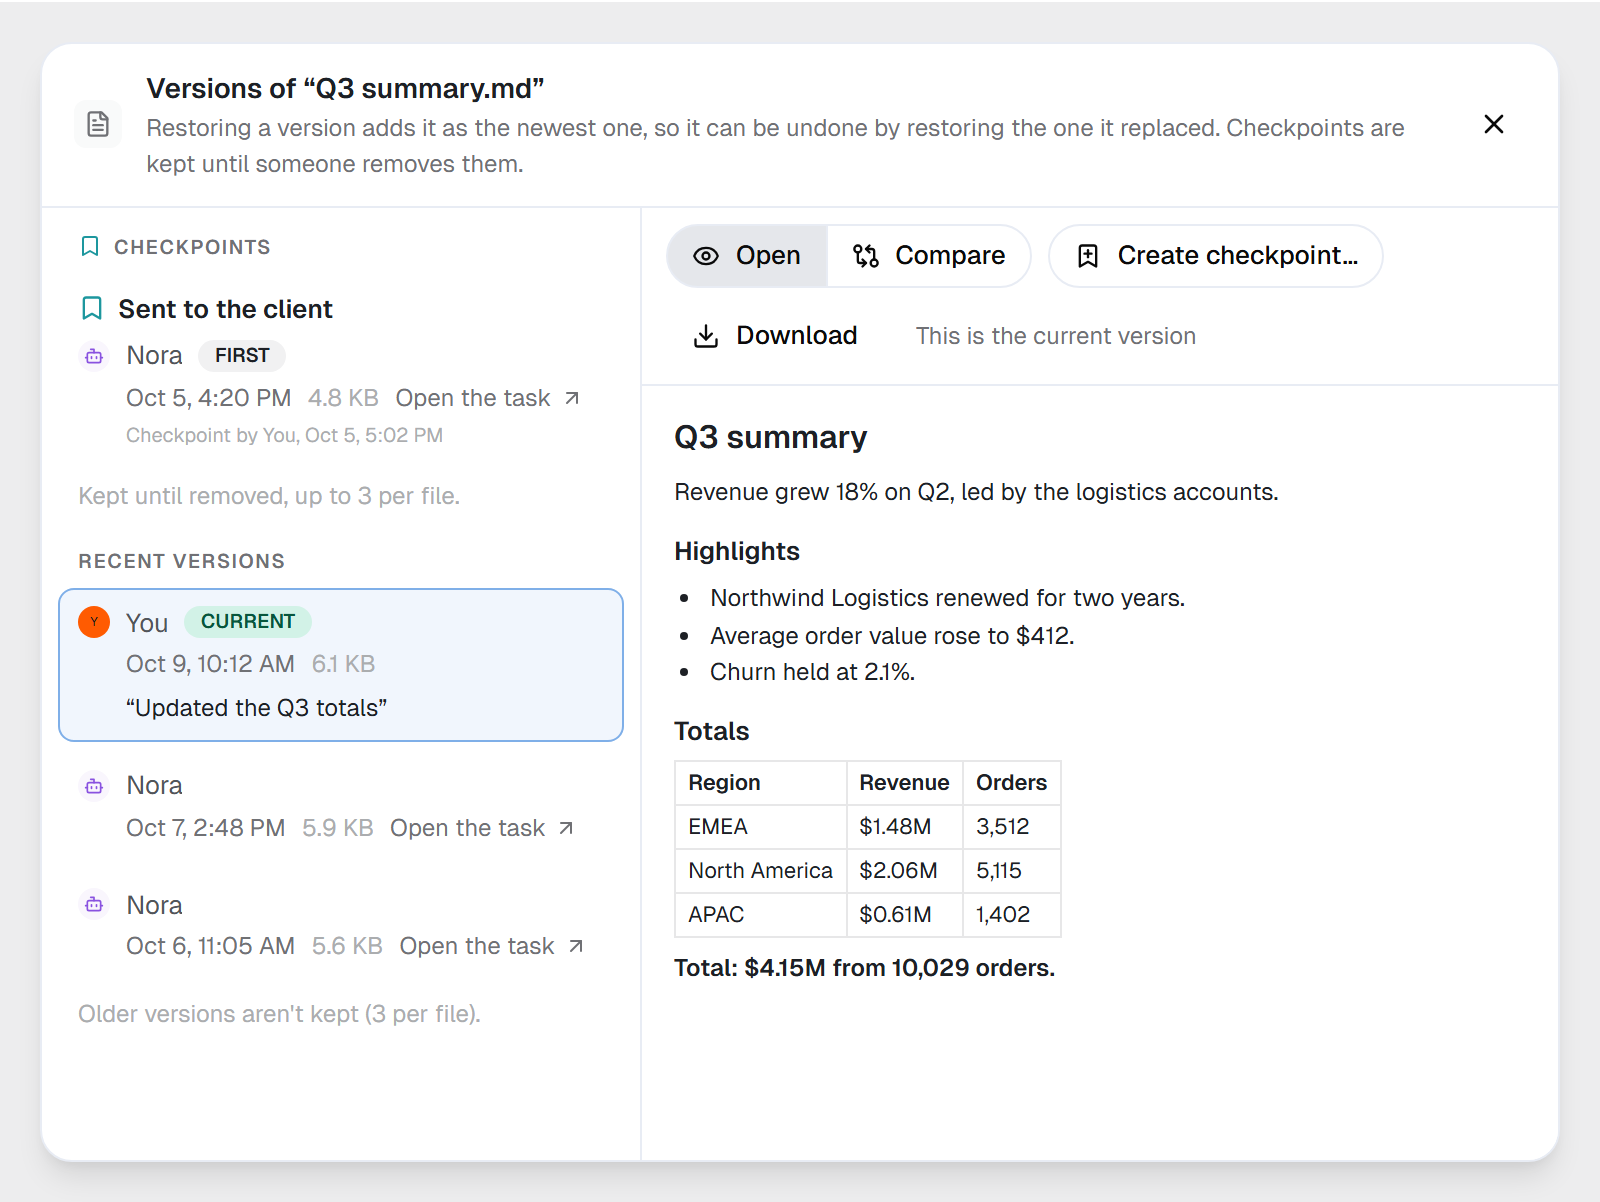This screenshot has width=1600, height=1202.
Task: Click the Northwind Logistics renewed bullet
Action: (x=947, y=598)
